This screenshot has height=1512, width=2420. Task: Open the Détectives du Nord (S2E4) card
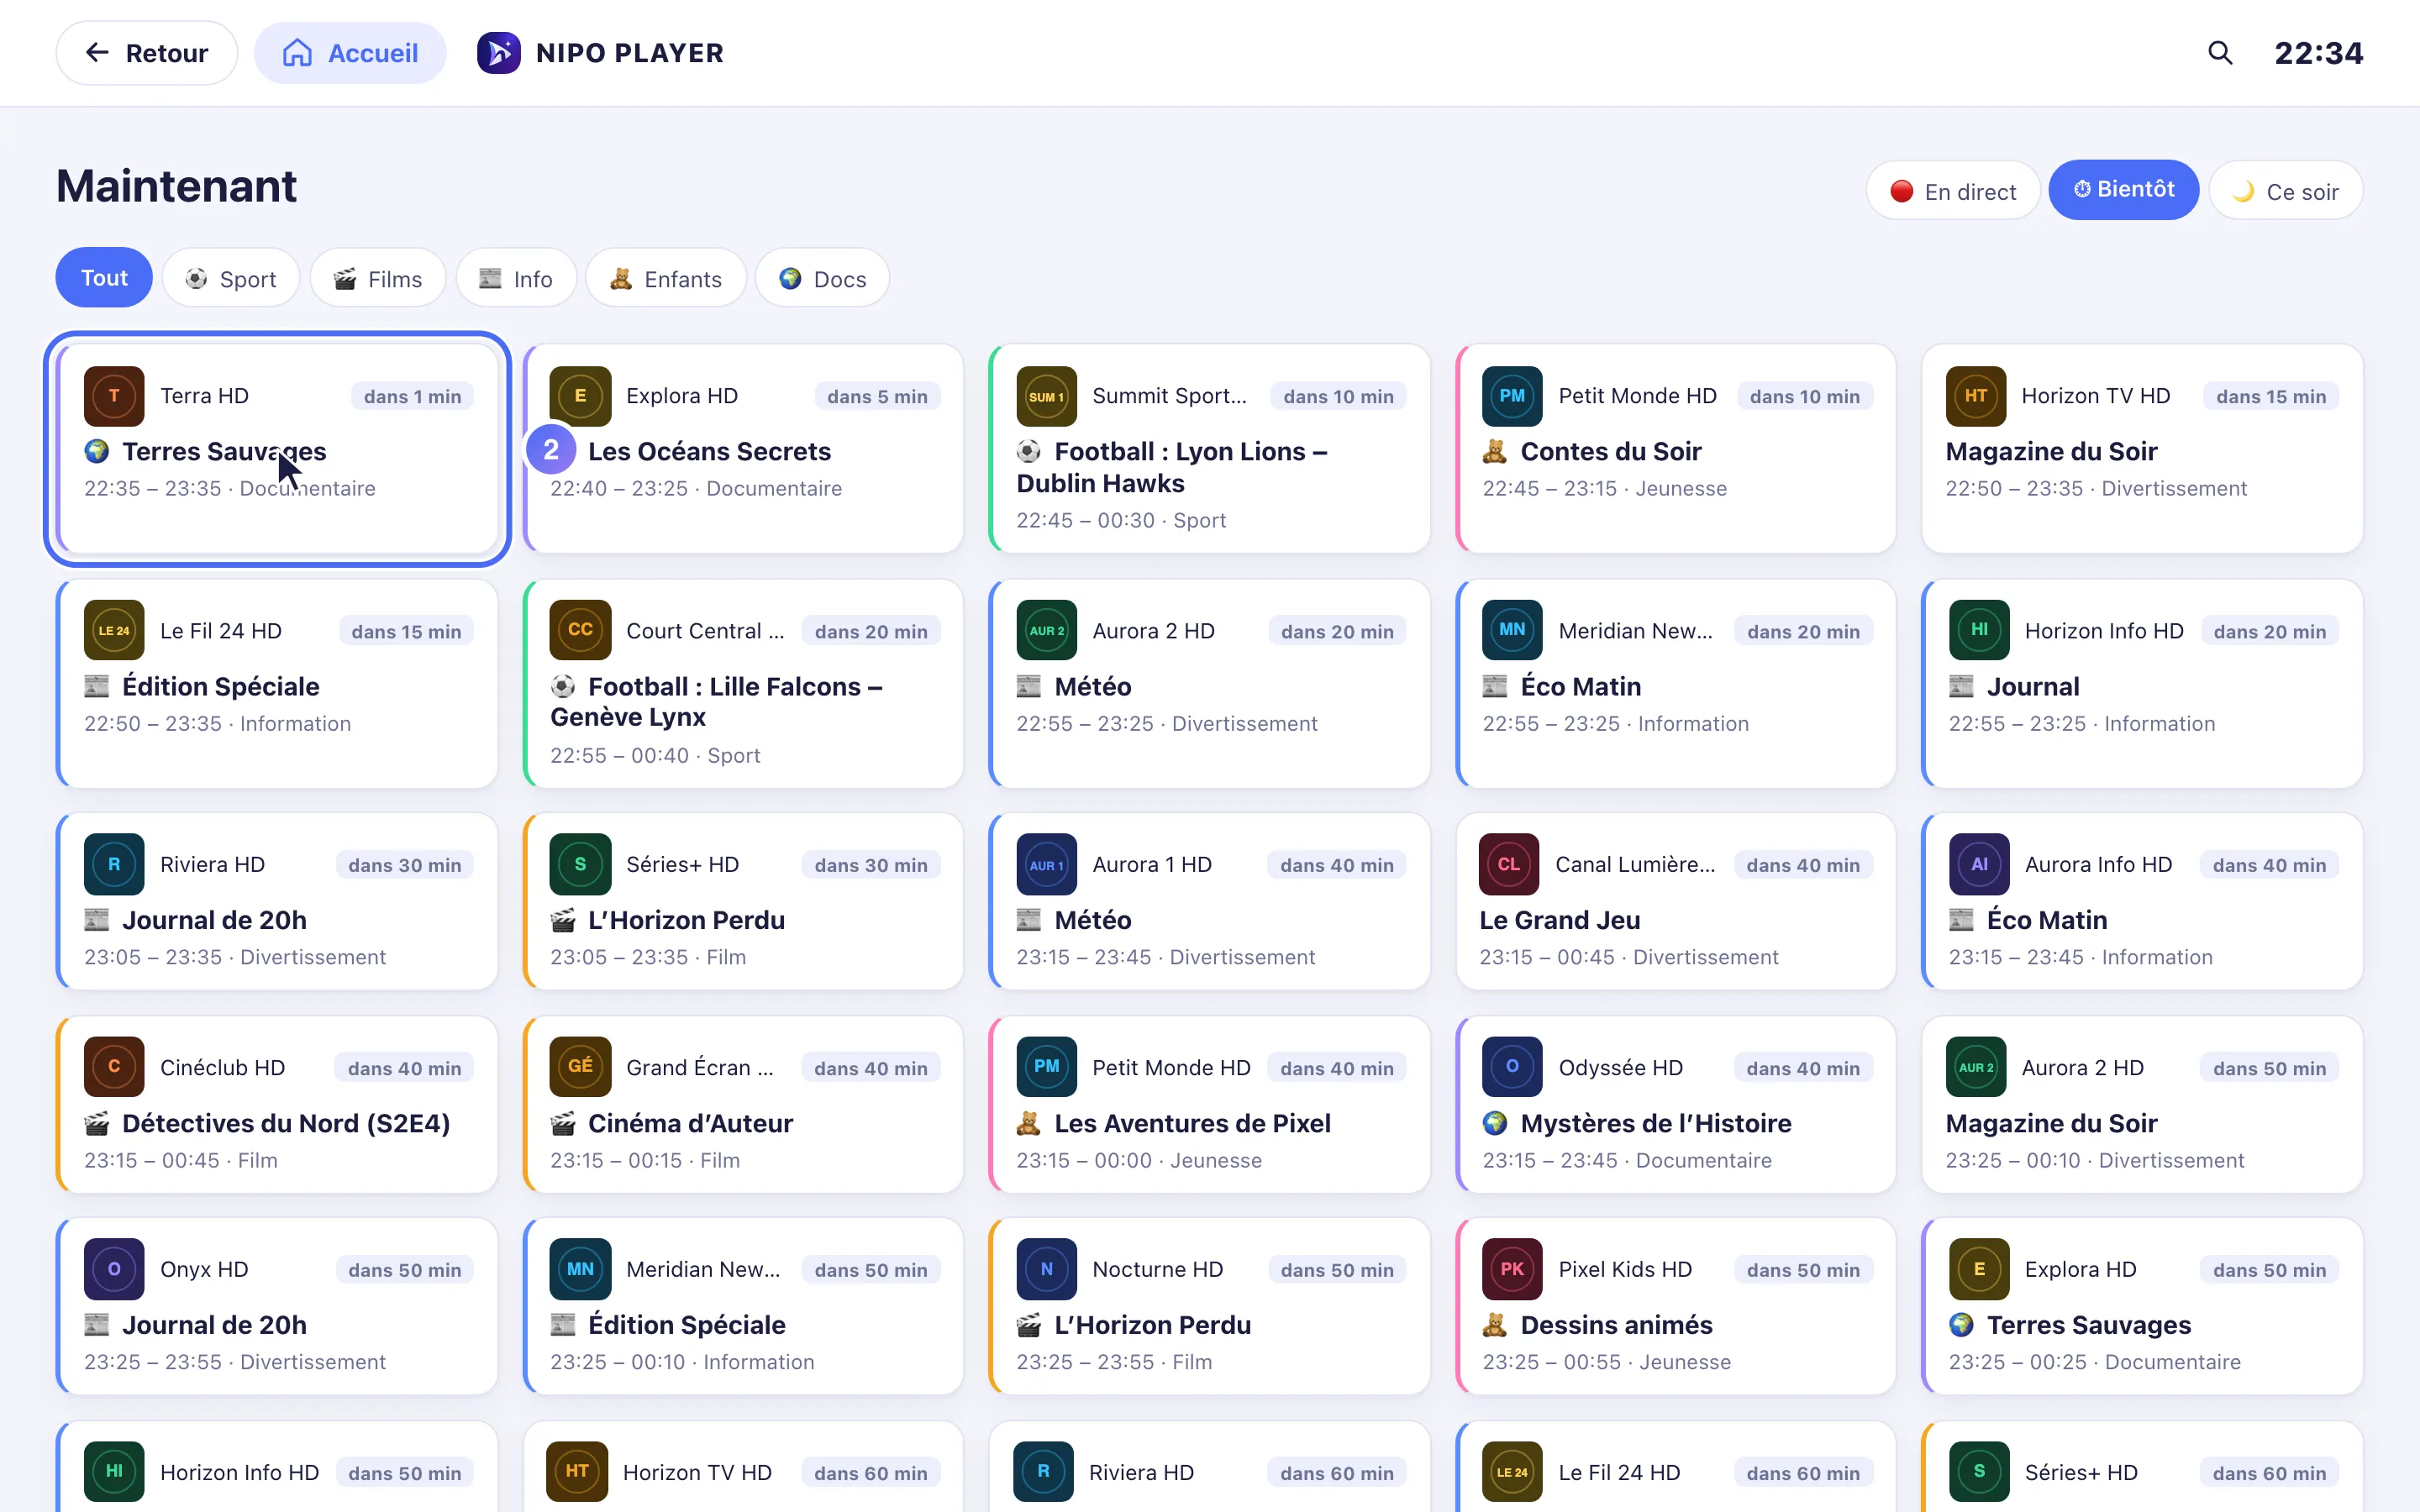click(277, 1104)
